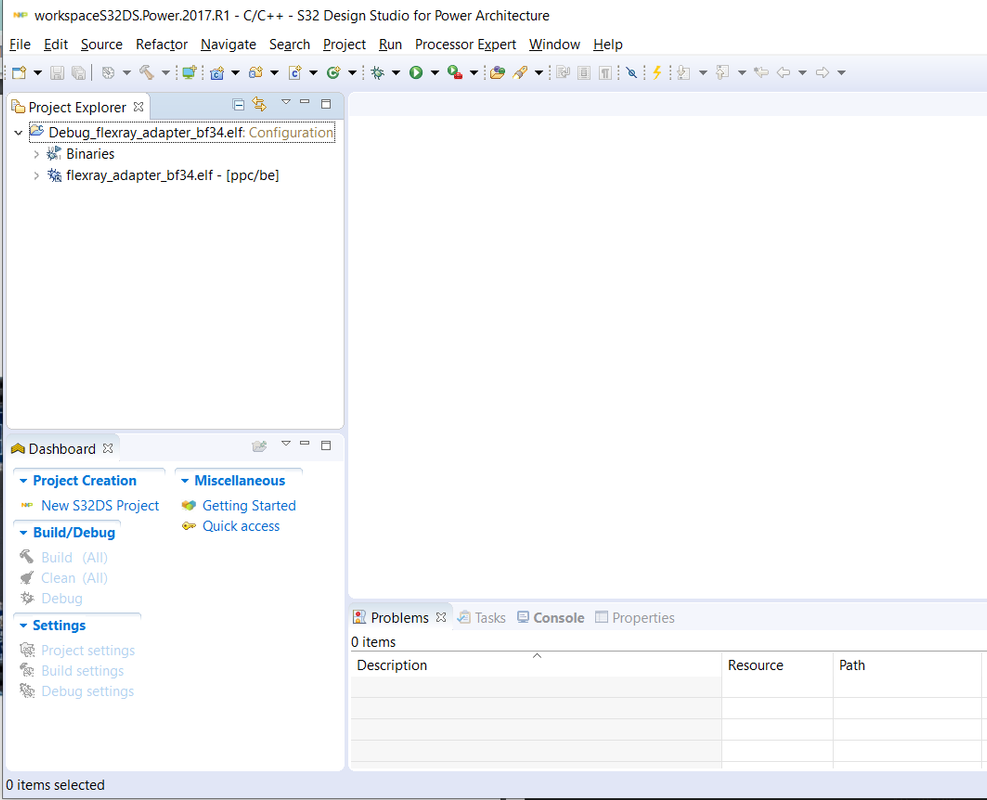Expand flexray_adapter_bf34.elf [ppc/be] node
This screenshot has width=987, height=800.
(x=36, y=176)
